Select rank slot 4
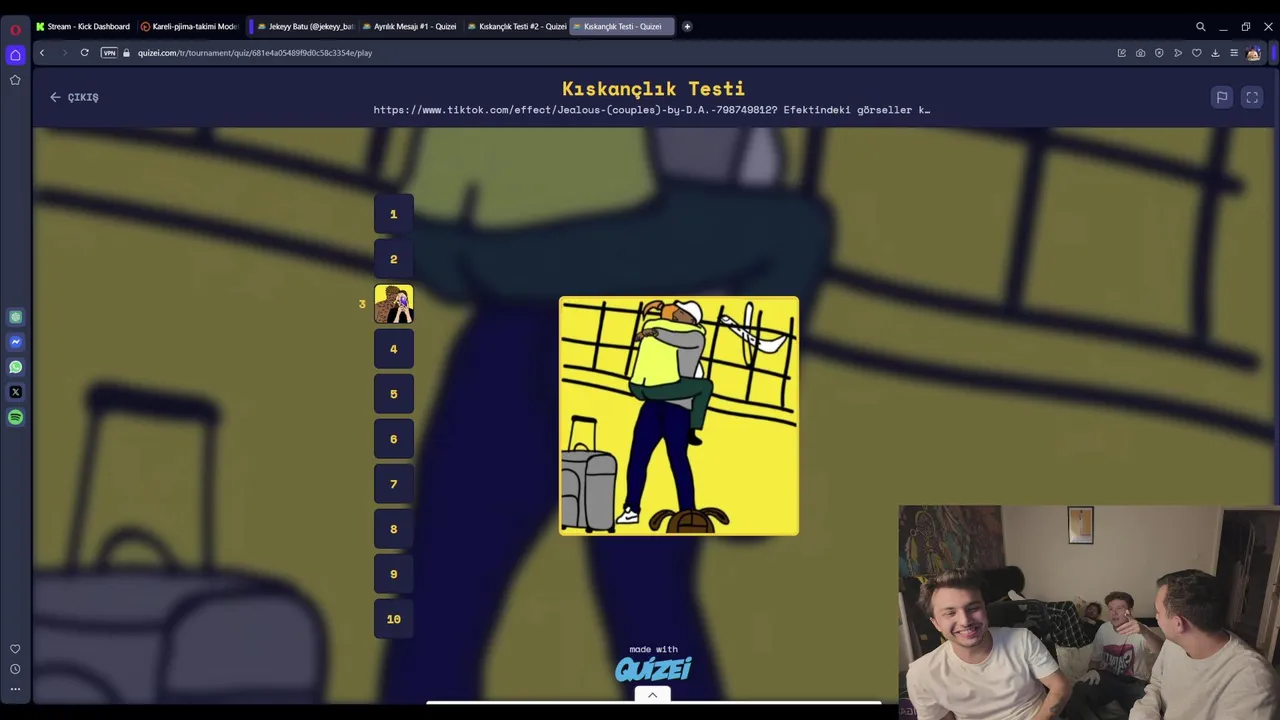This screenshot has width=1280, height=720. (394, 349)
